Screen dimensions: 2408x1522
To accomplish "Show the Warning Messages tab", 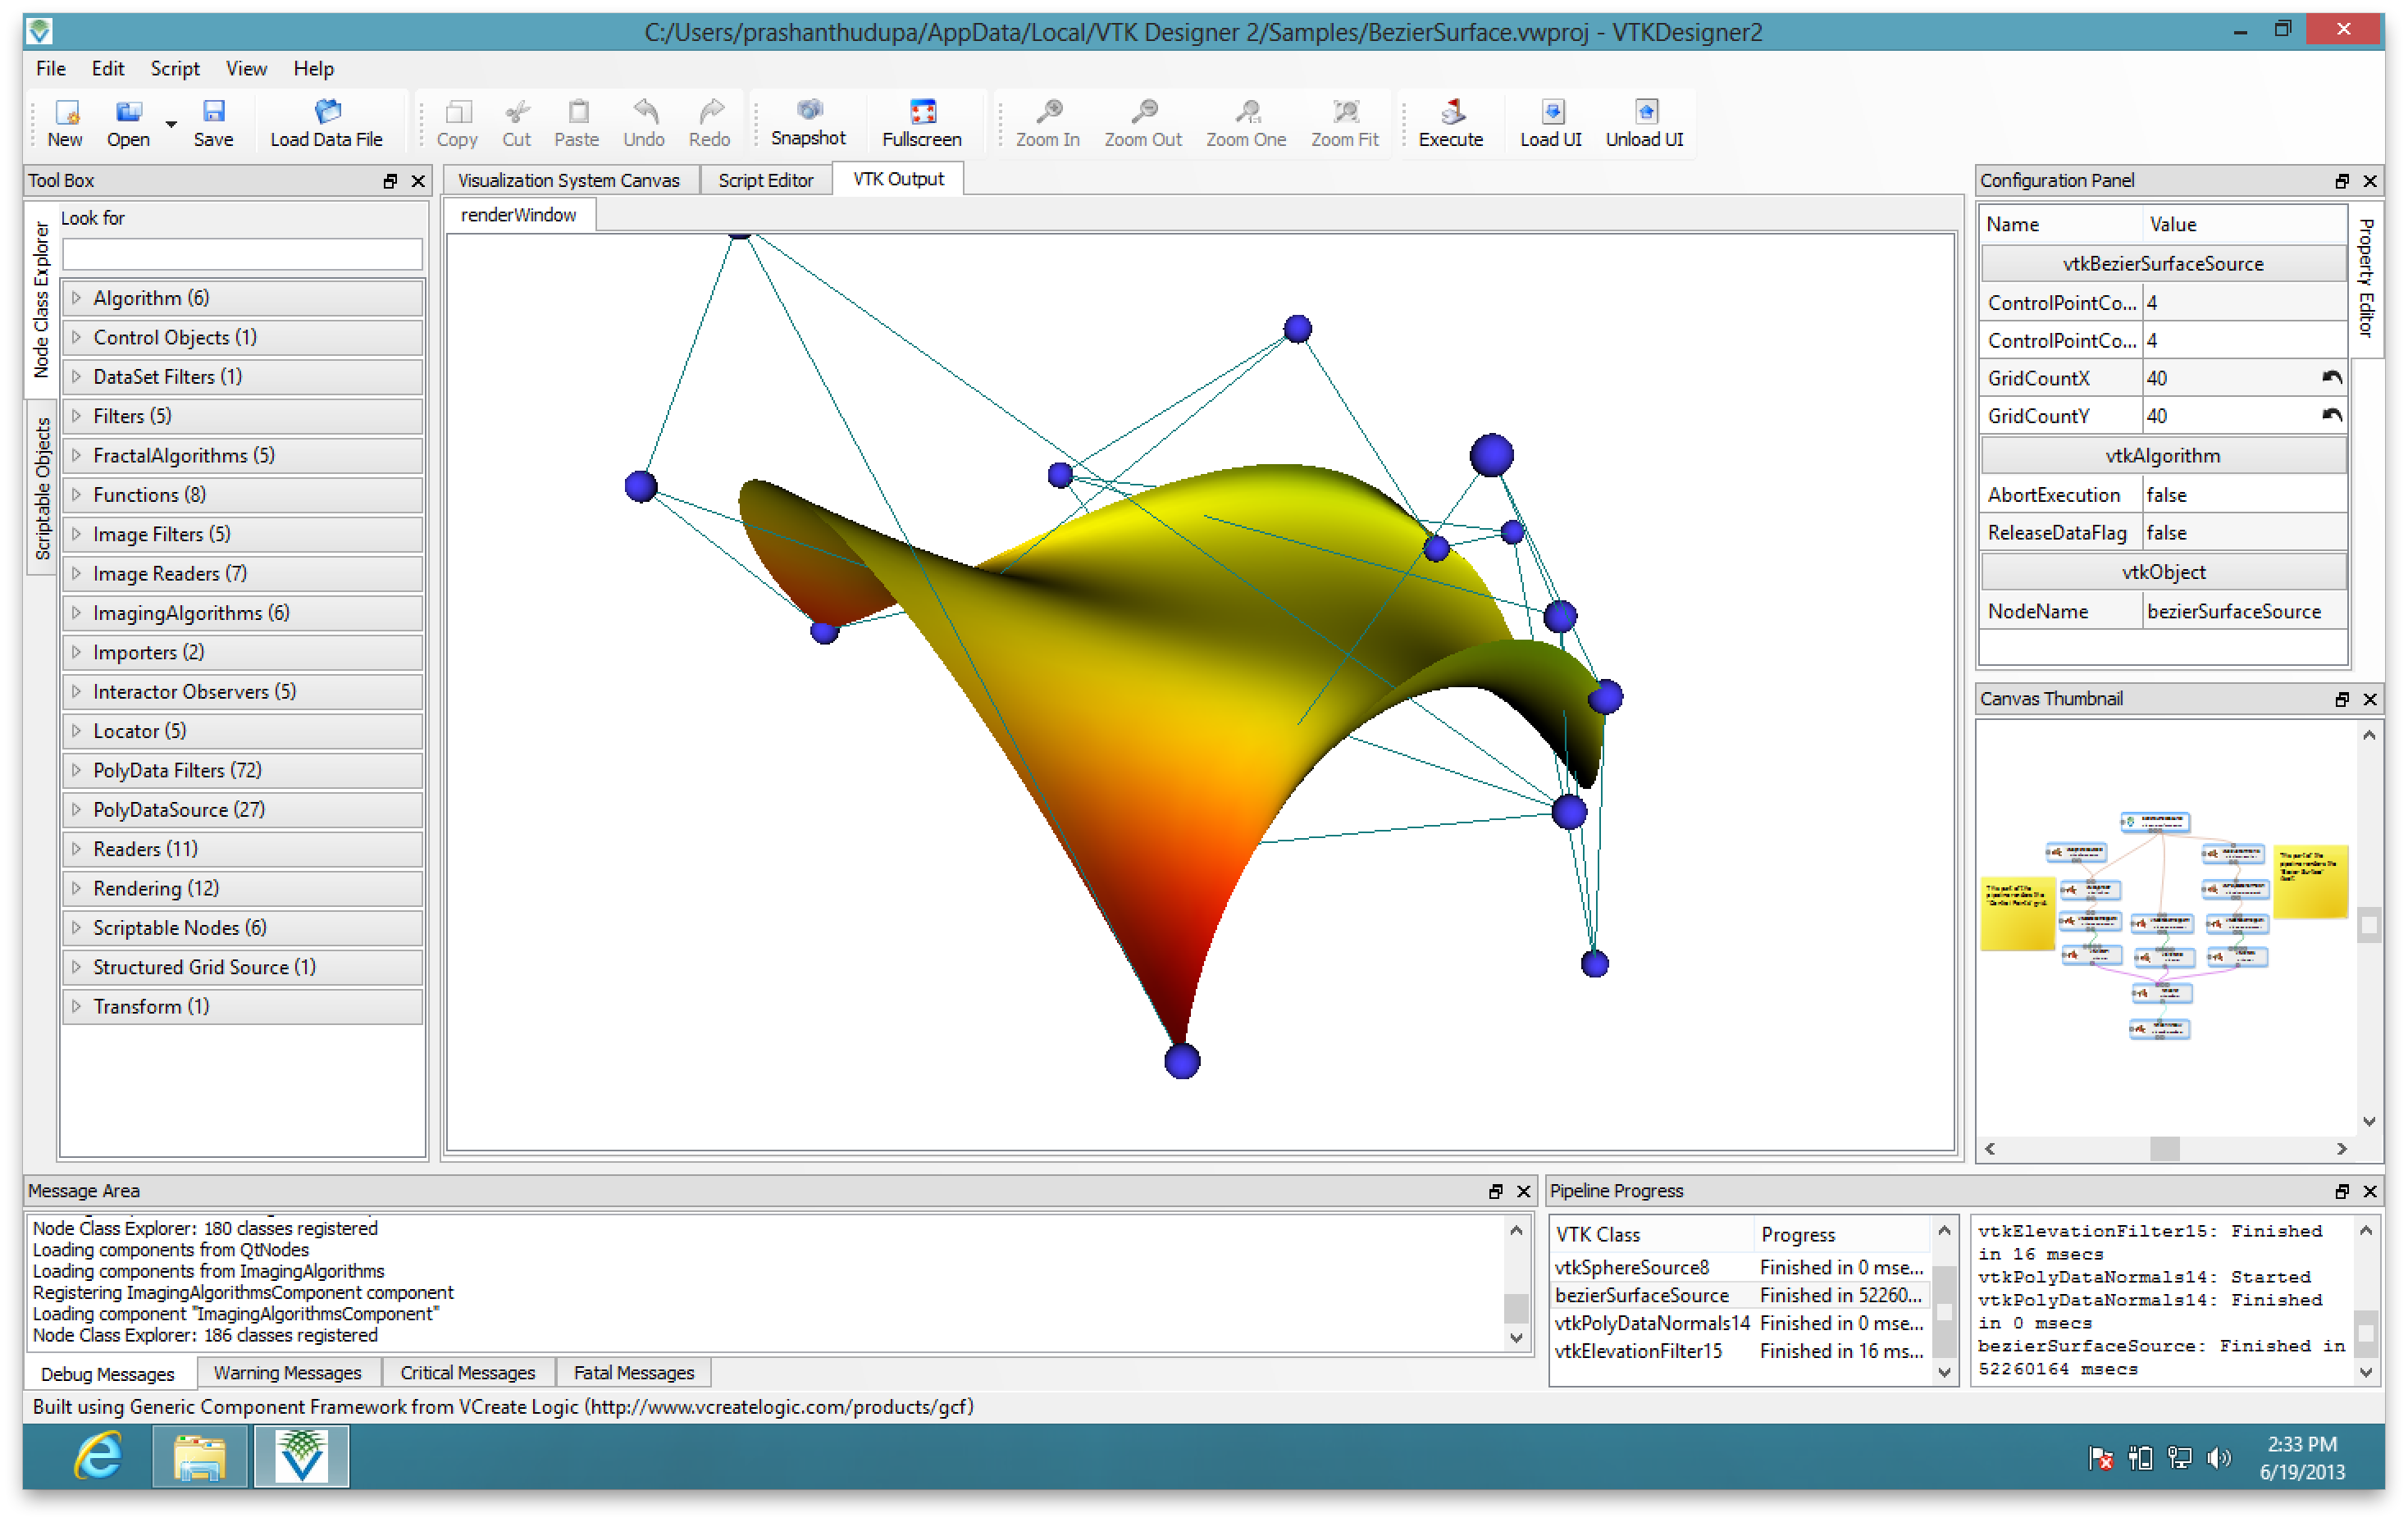I will tap(287, 1373).
